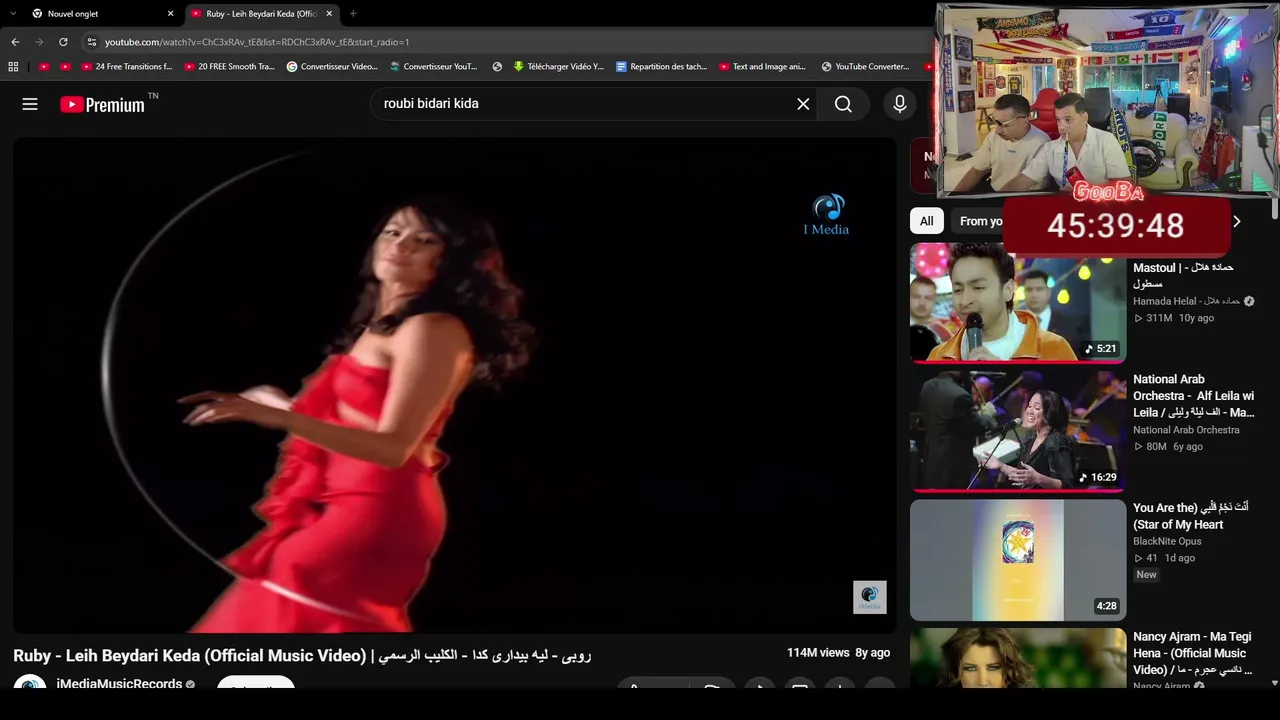Open the 24 Free Transitions bookmark
Viewport: 1280px width, 720px height.
127,67
